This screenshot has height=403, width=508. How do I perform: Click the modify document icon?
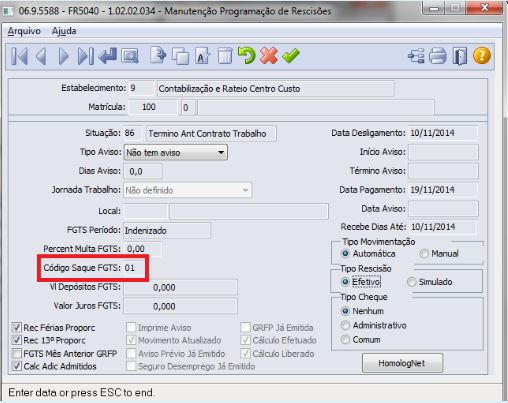[x=202, y=56]
